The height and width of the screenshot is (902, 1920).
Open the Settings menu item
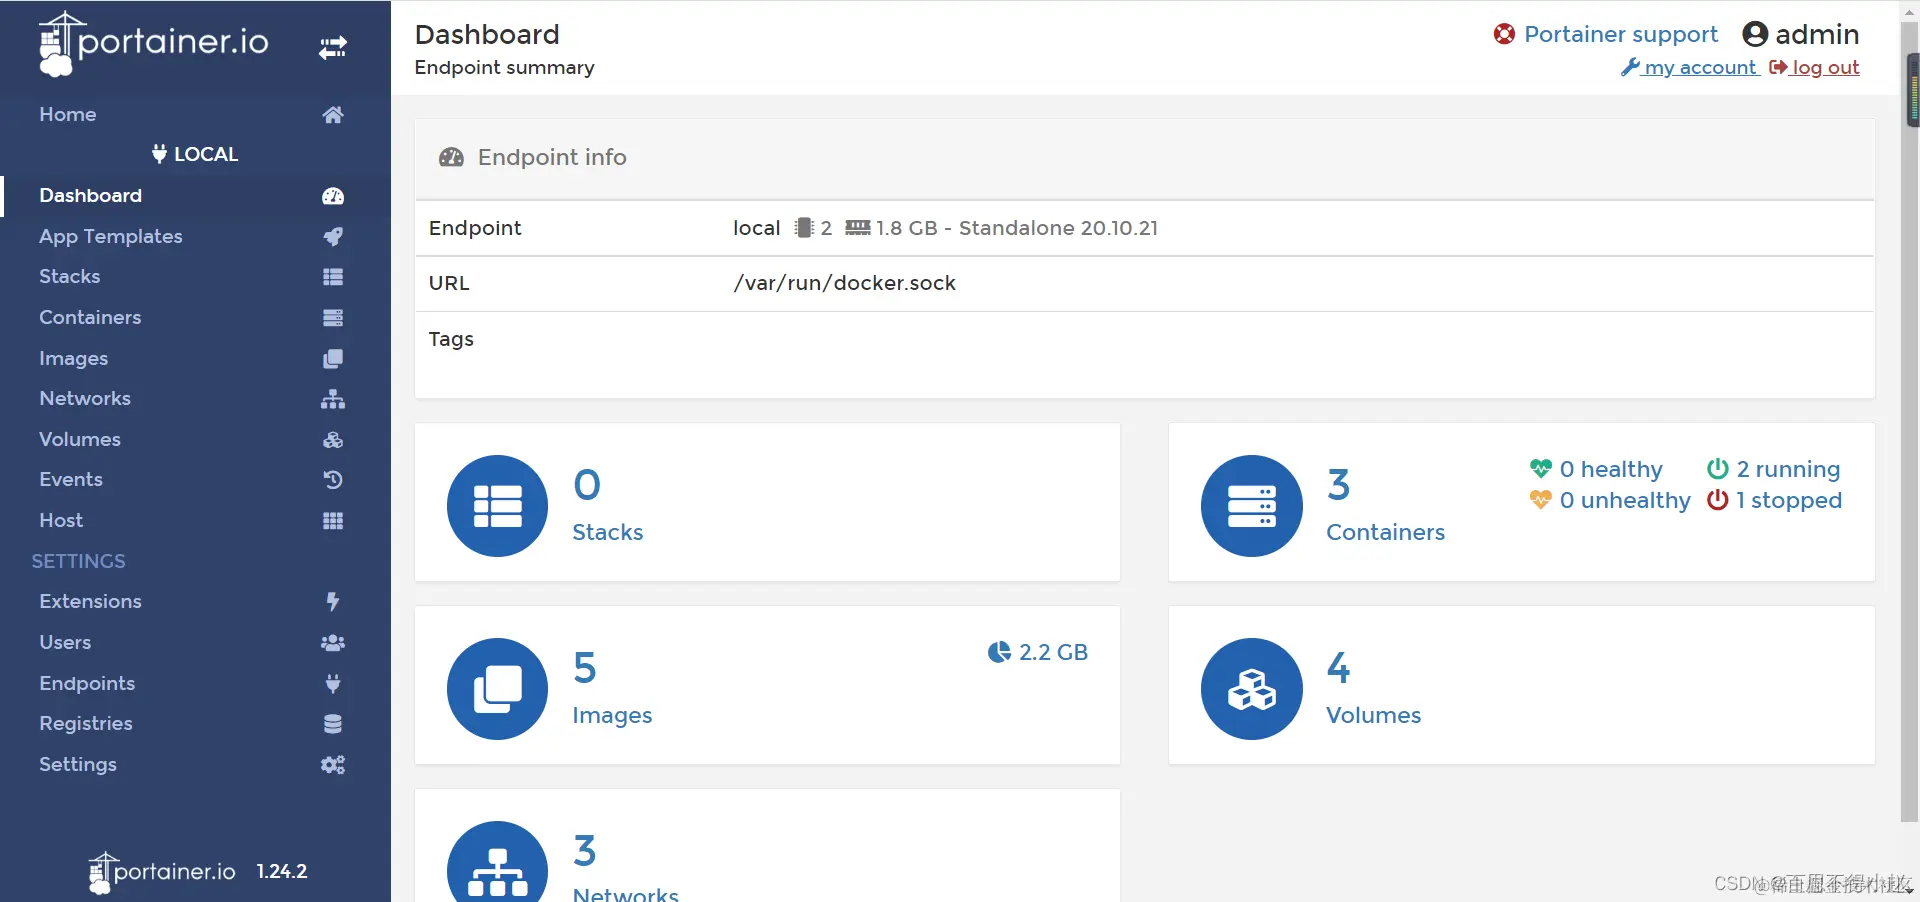coord(78,765)
